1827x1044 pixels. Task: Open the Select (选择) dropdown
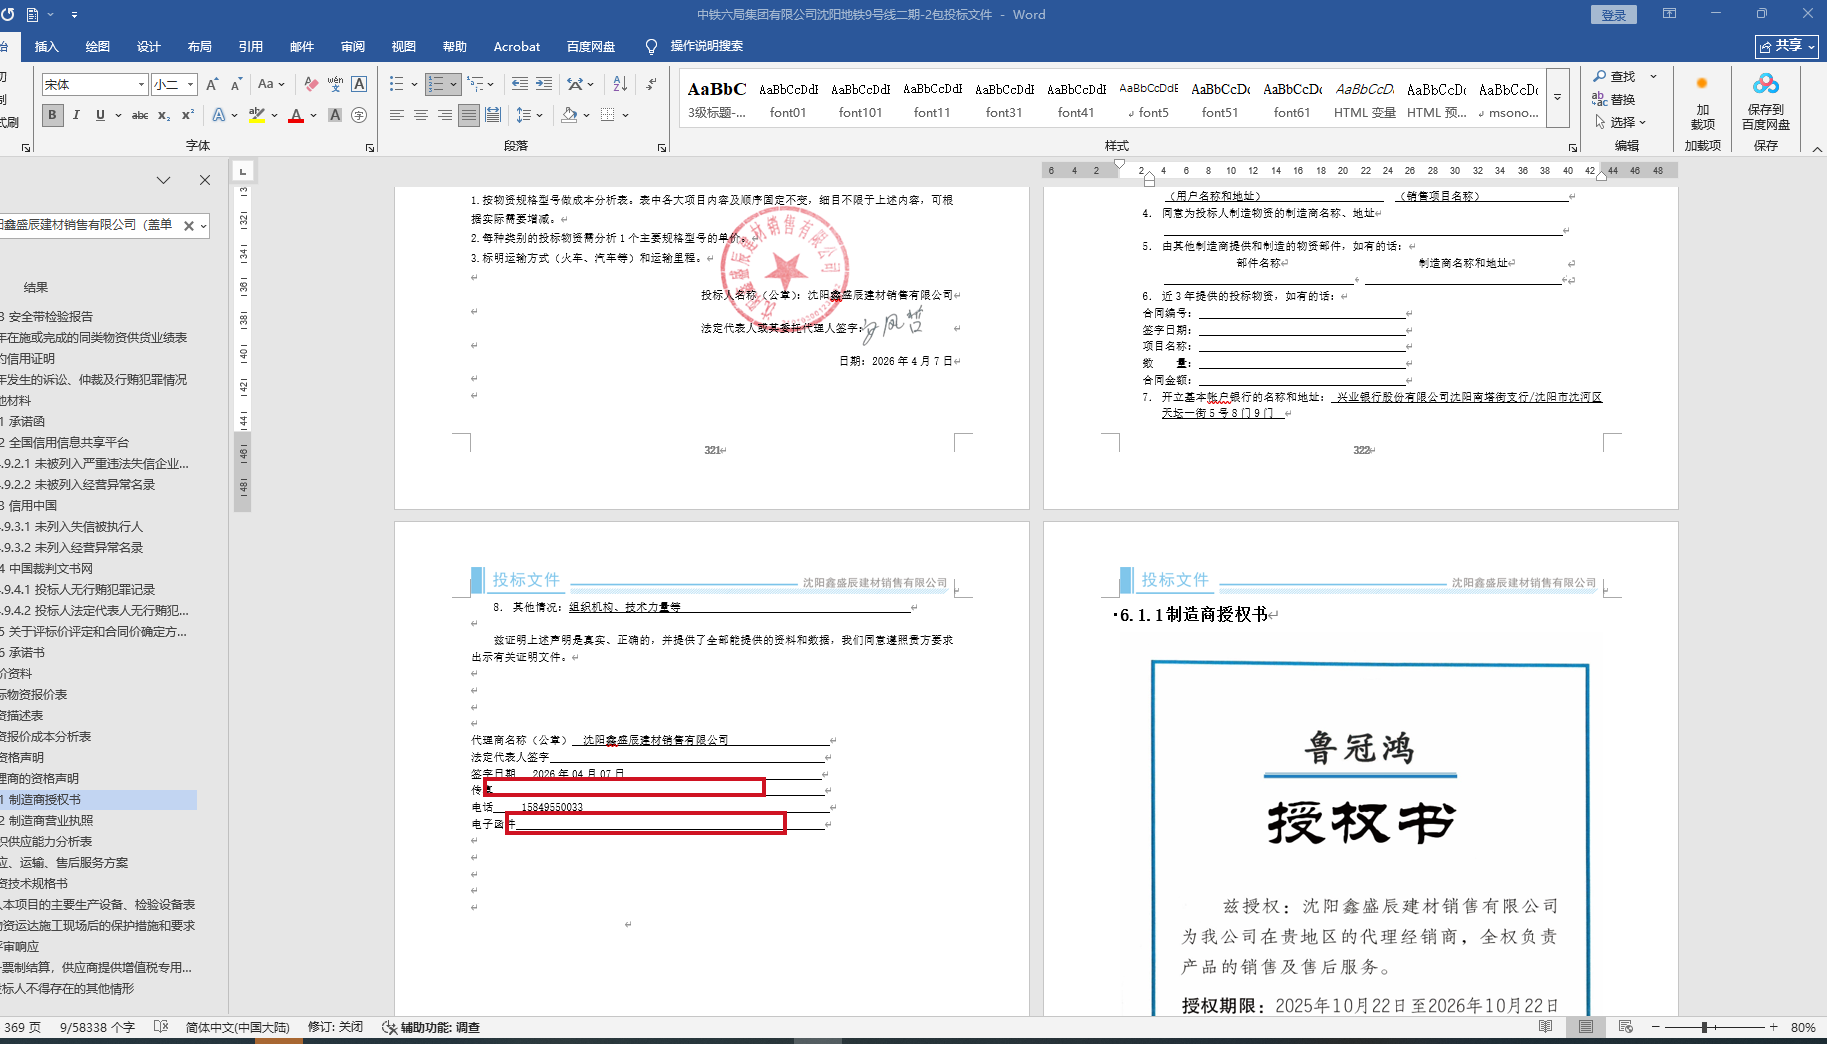coord(1621,122)
